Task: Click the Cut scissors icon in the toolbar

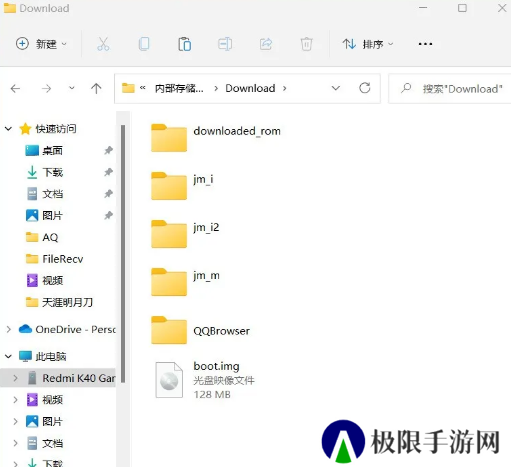Action: tap(103, 44)
